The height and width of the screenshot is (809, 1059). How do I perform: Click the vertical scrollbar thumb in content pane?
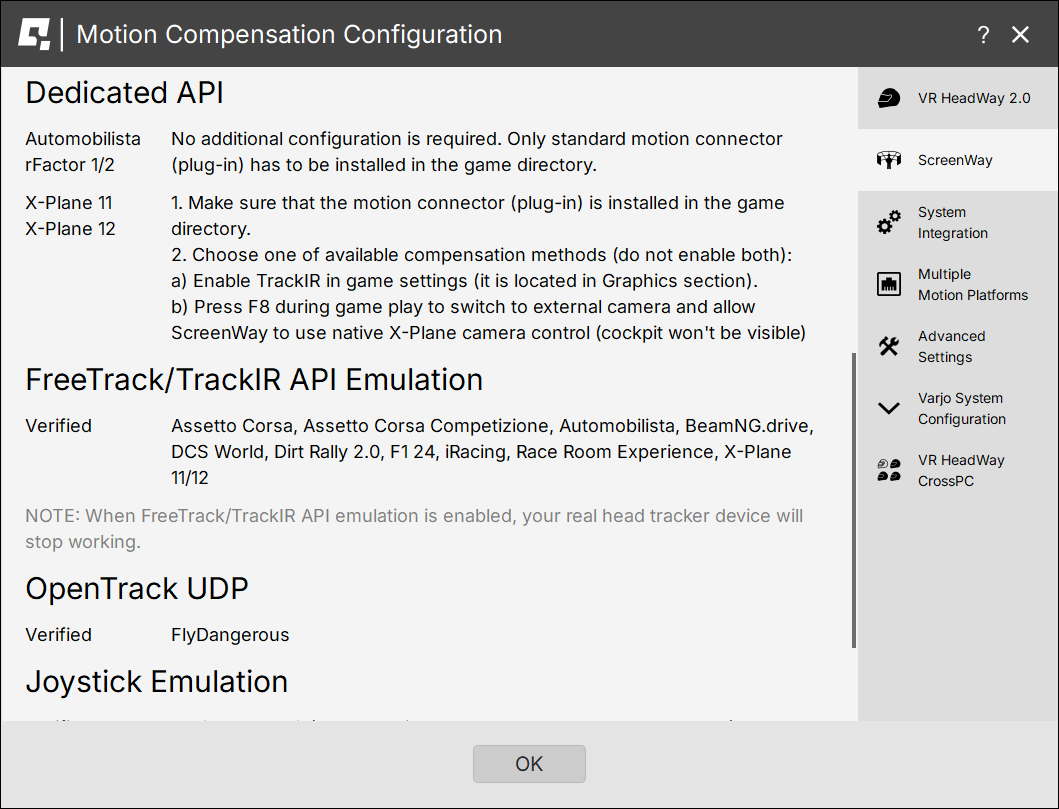853,500
